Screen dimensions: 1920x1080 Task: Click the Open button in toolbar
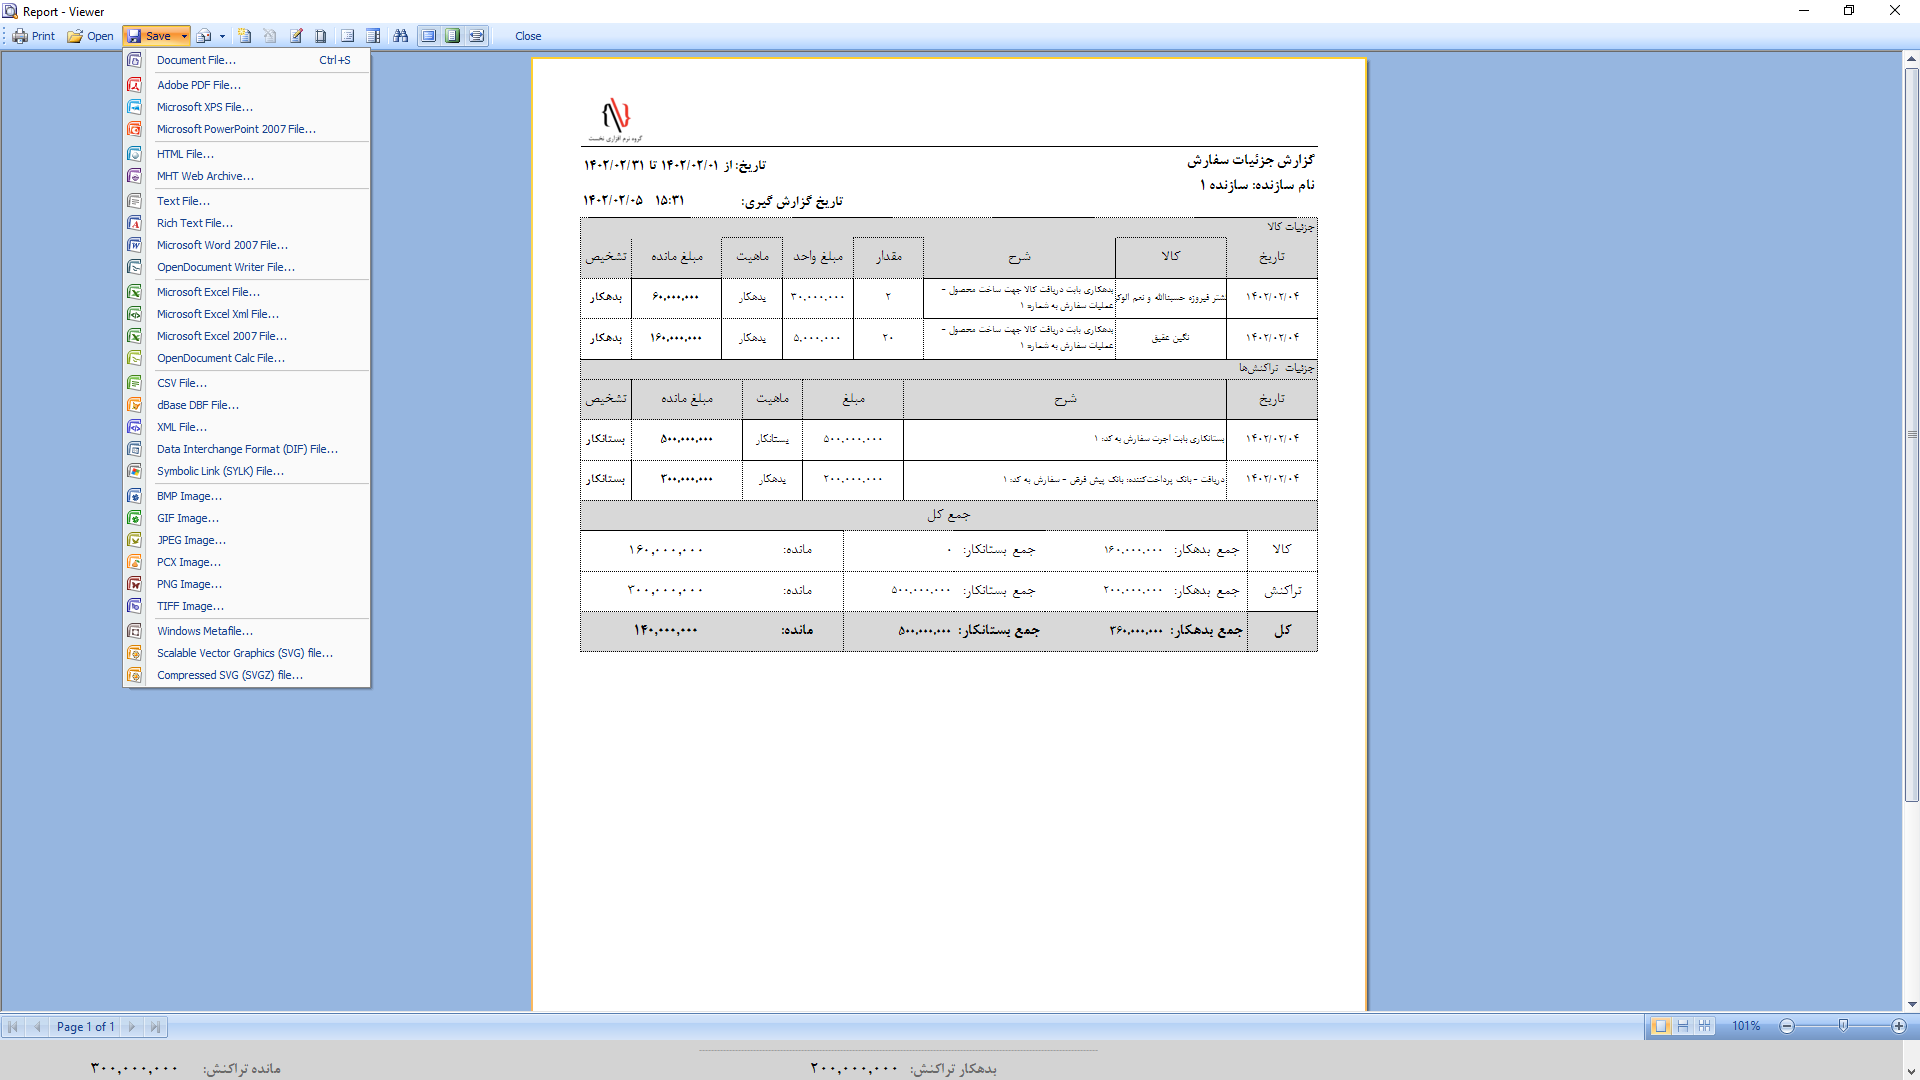pos(90,36)
